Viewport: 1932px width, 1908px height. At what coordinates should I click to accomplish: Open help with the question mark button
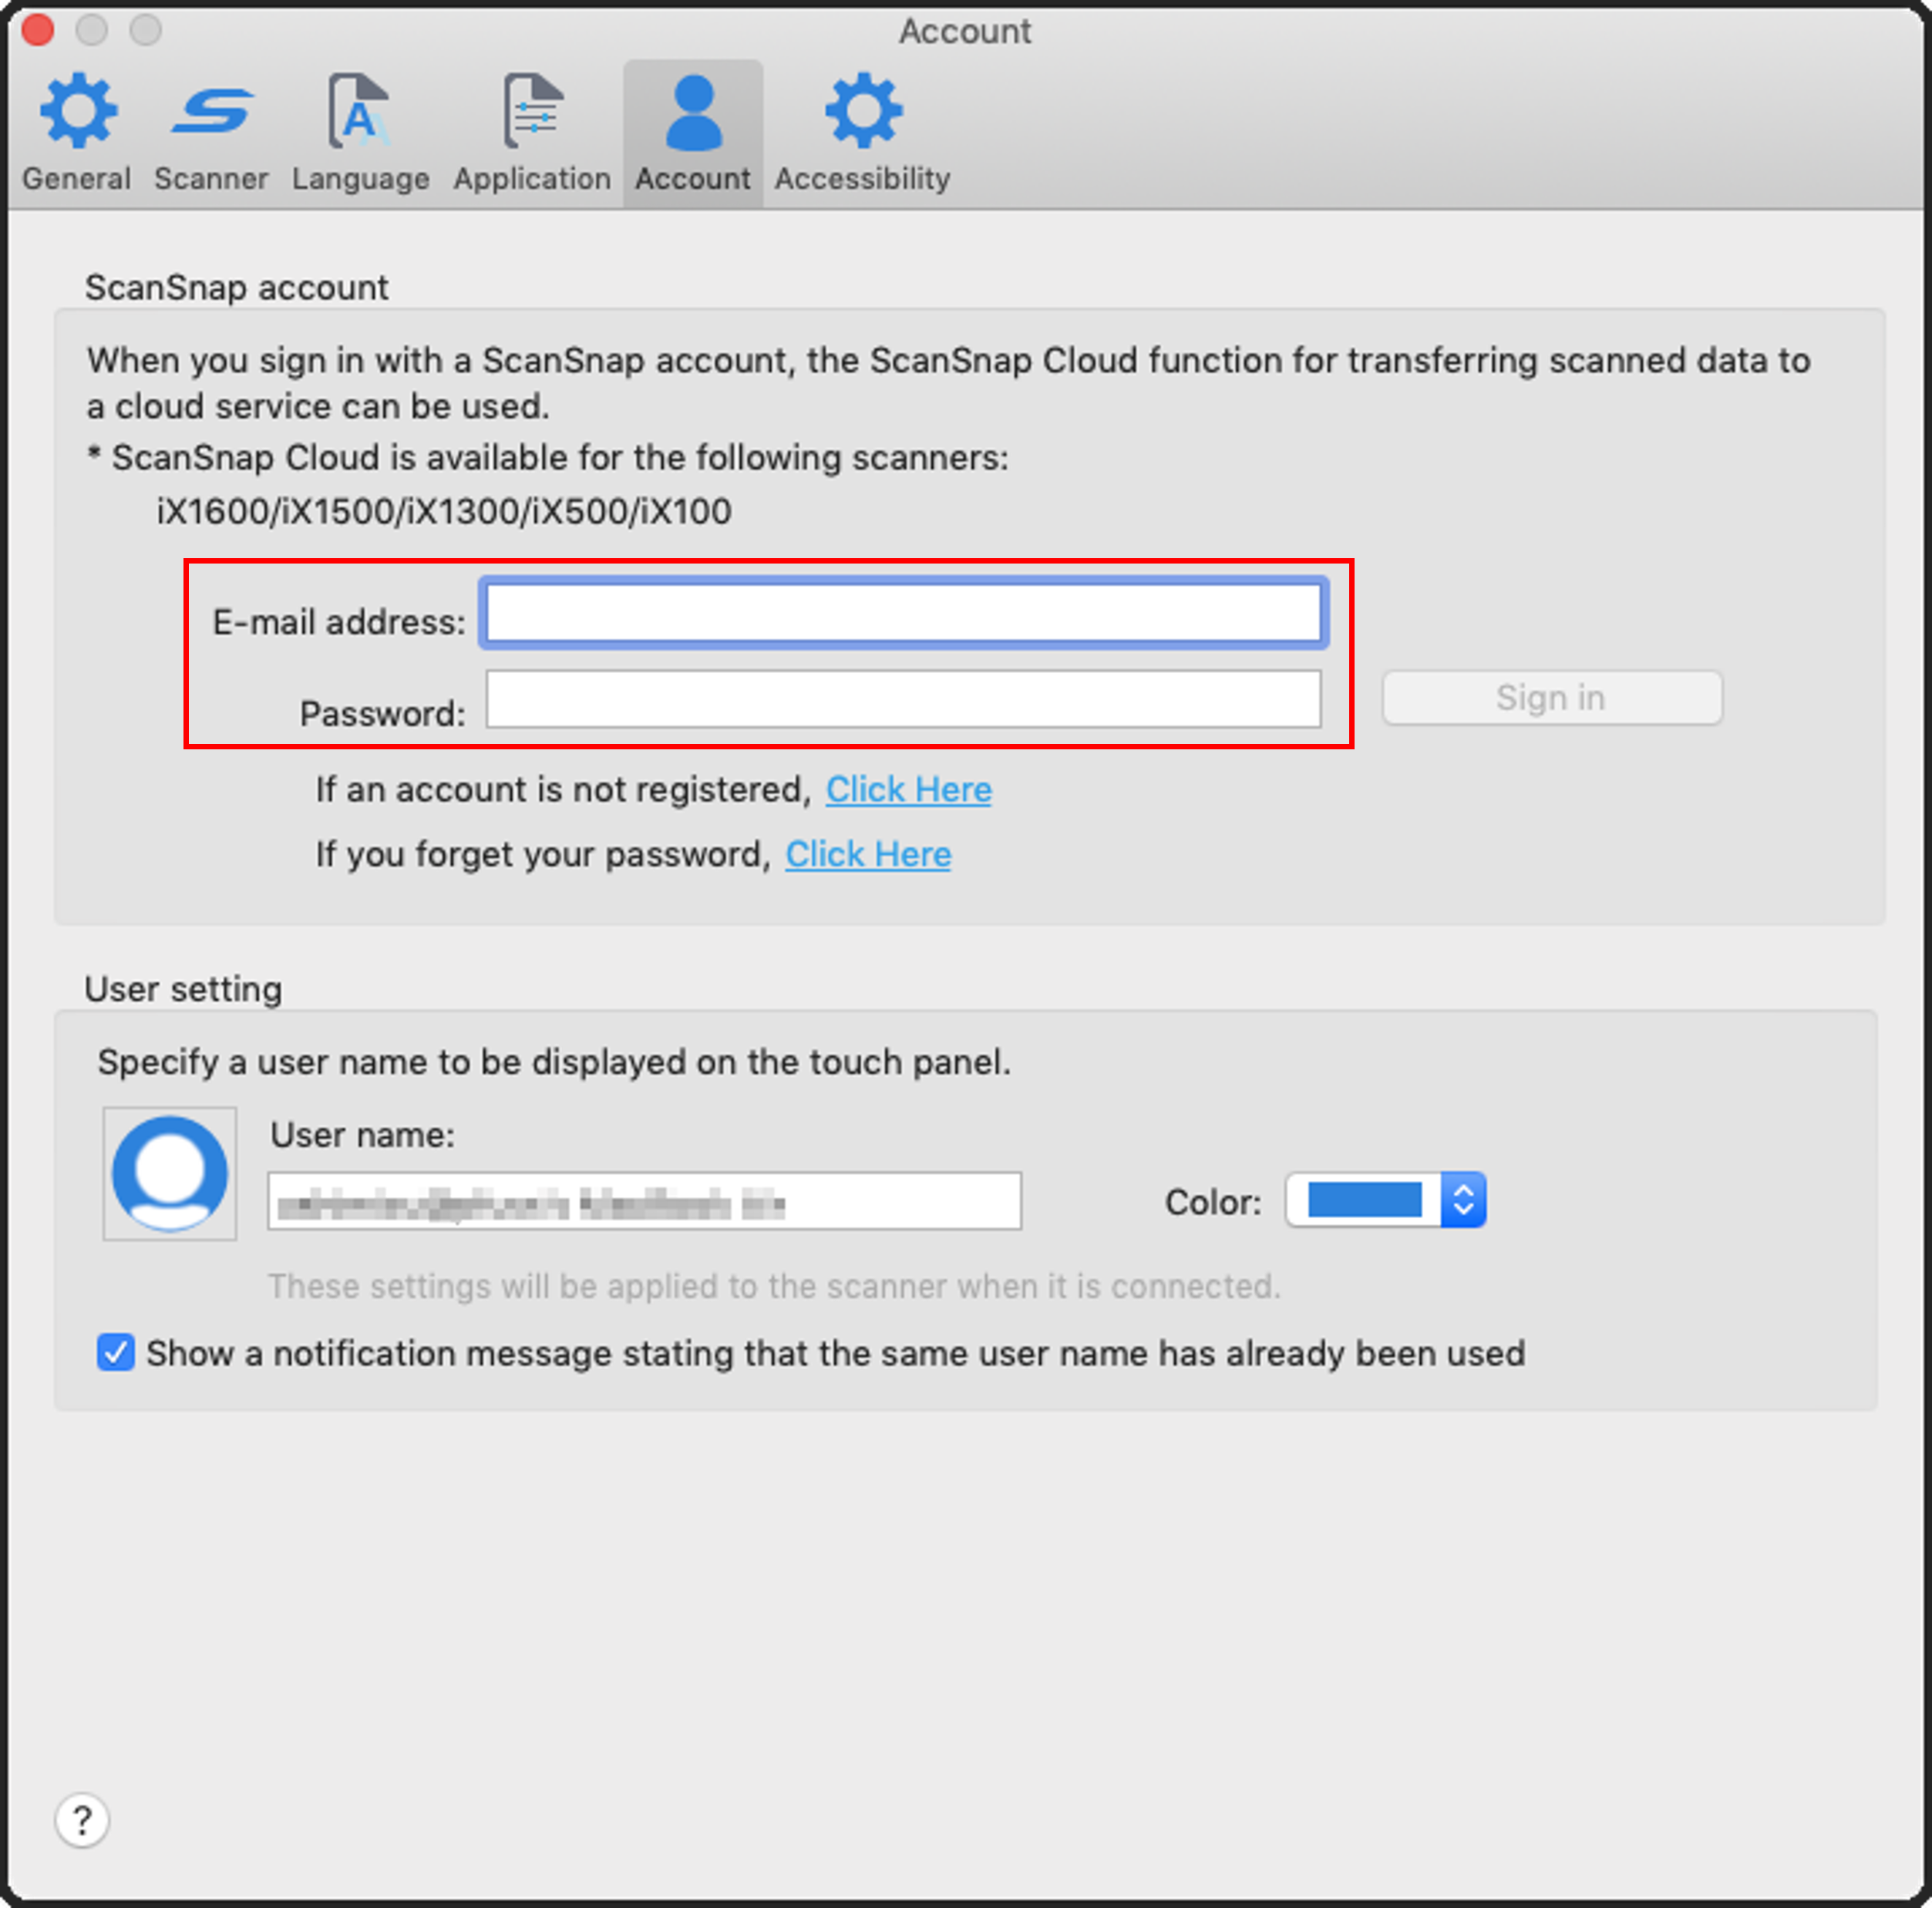coord(82,1820)
